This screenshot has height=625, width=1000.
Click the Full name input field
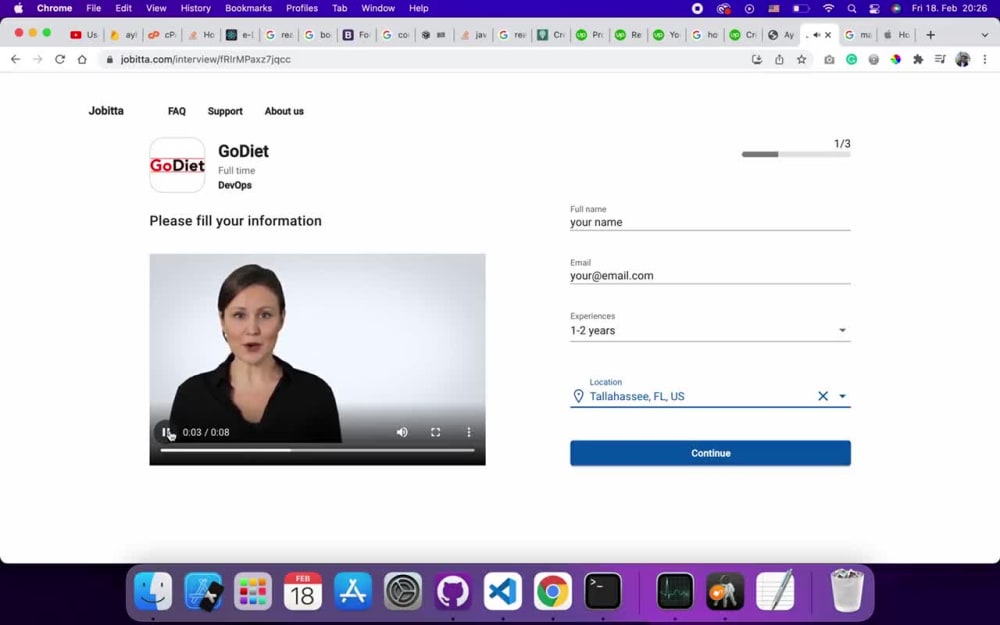pyautogui.click(x=710, y=223)
